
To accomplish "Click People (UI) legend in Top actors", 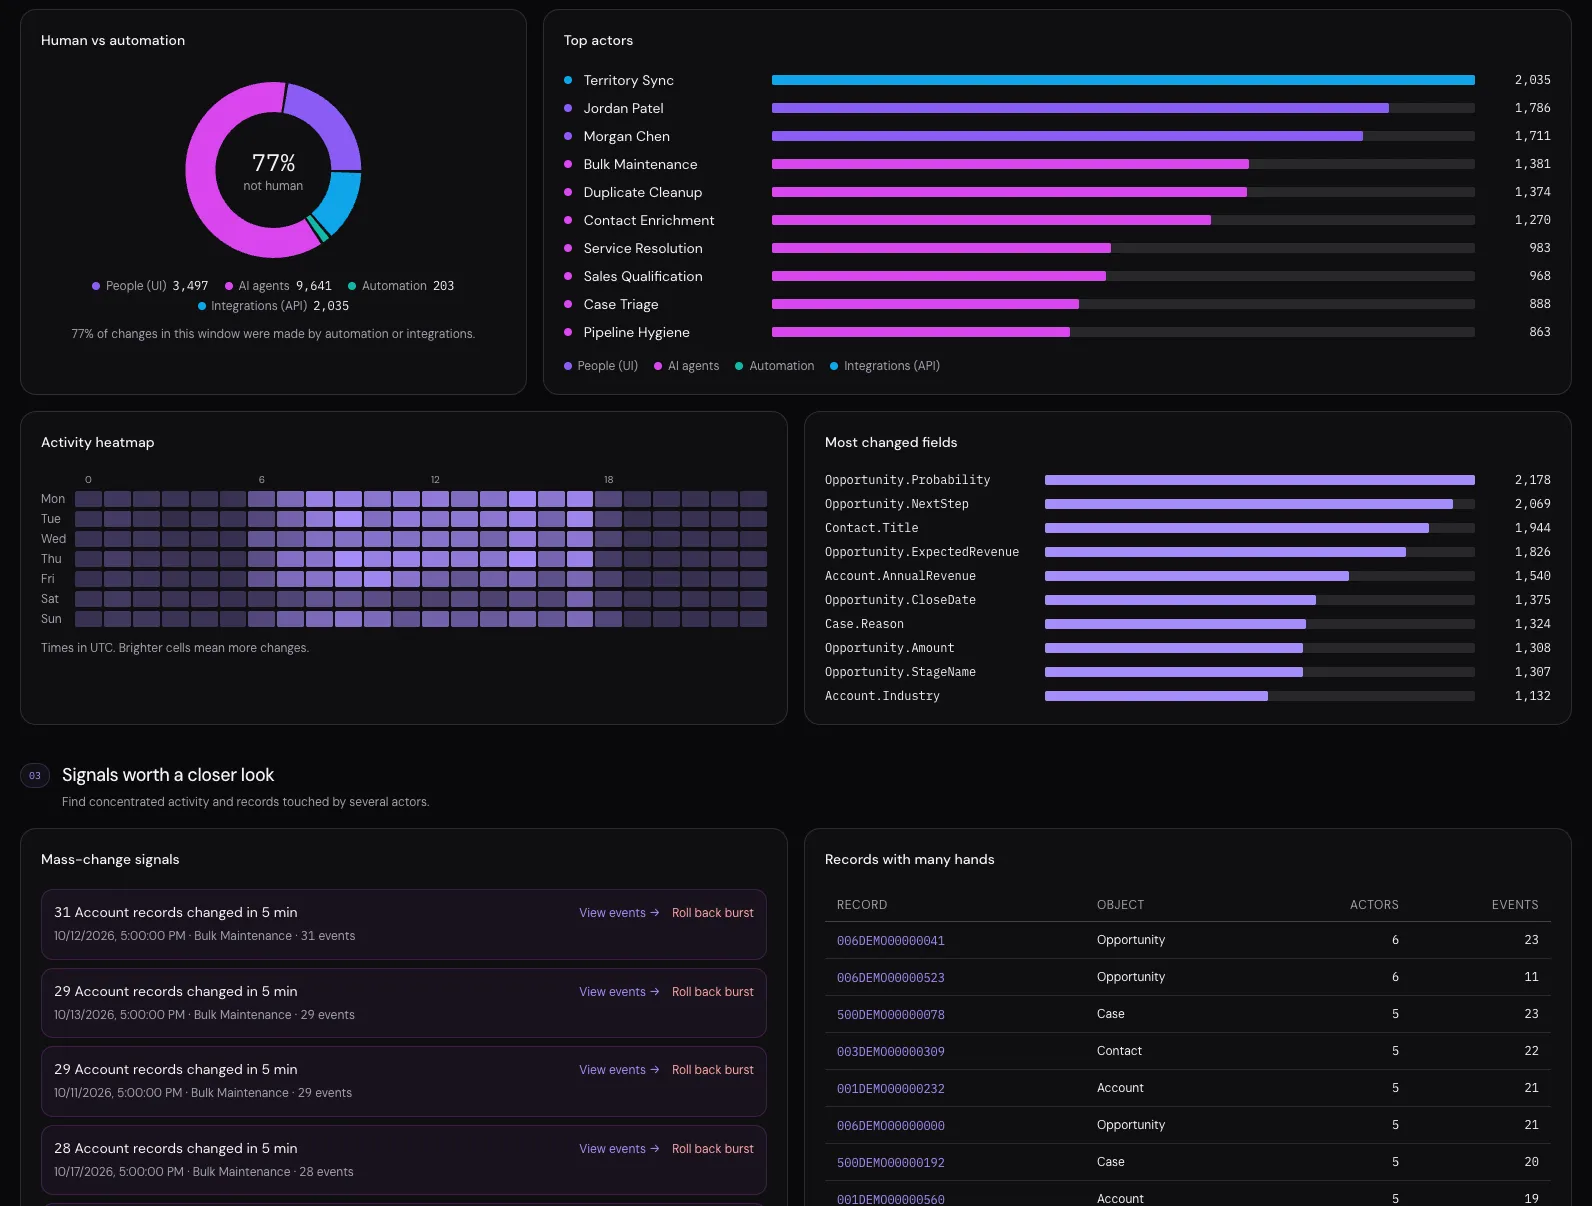I will pyautogui.click(x=601, y=366).
